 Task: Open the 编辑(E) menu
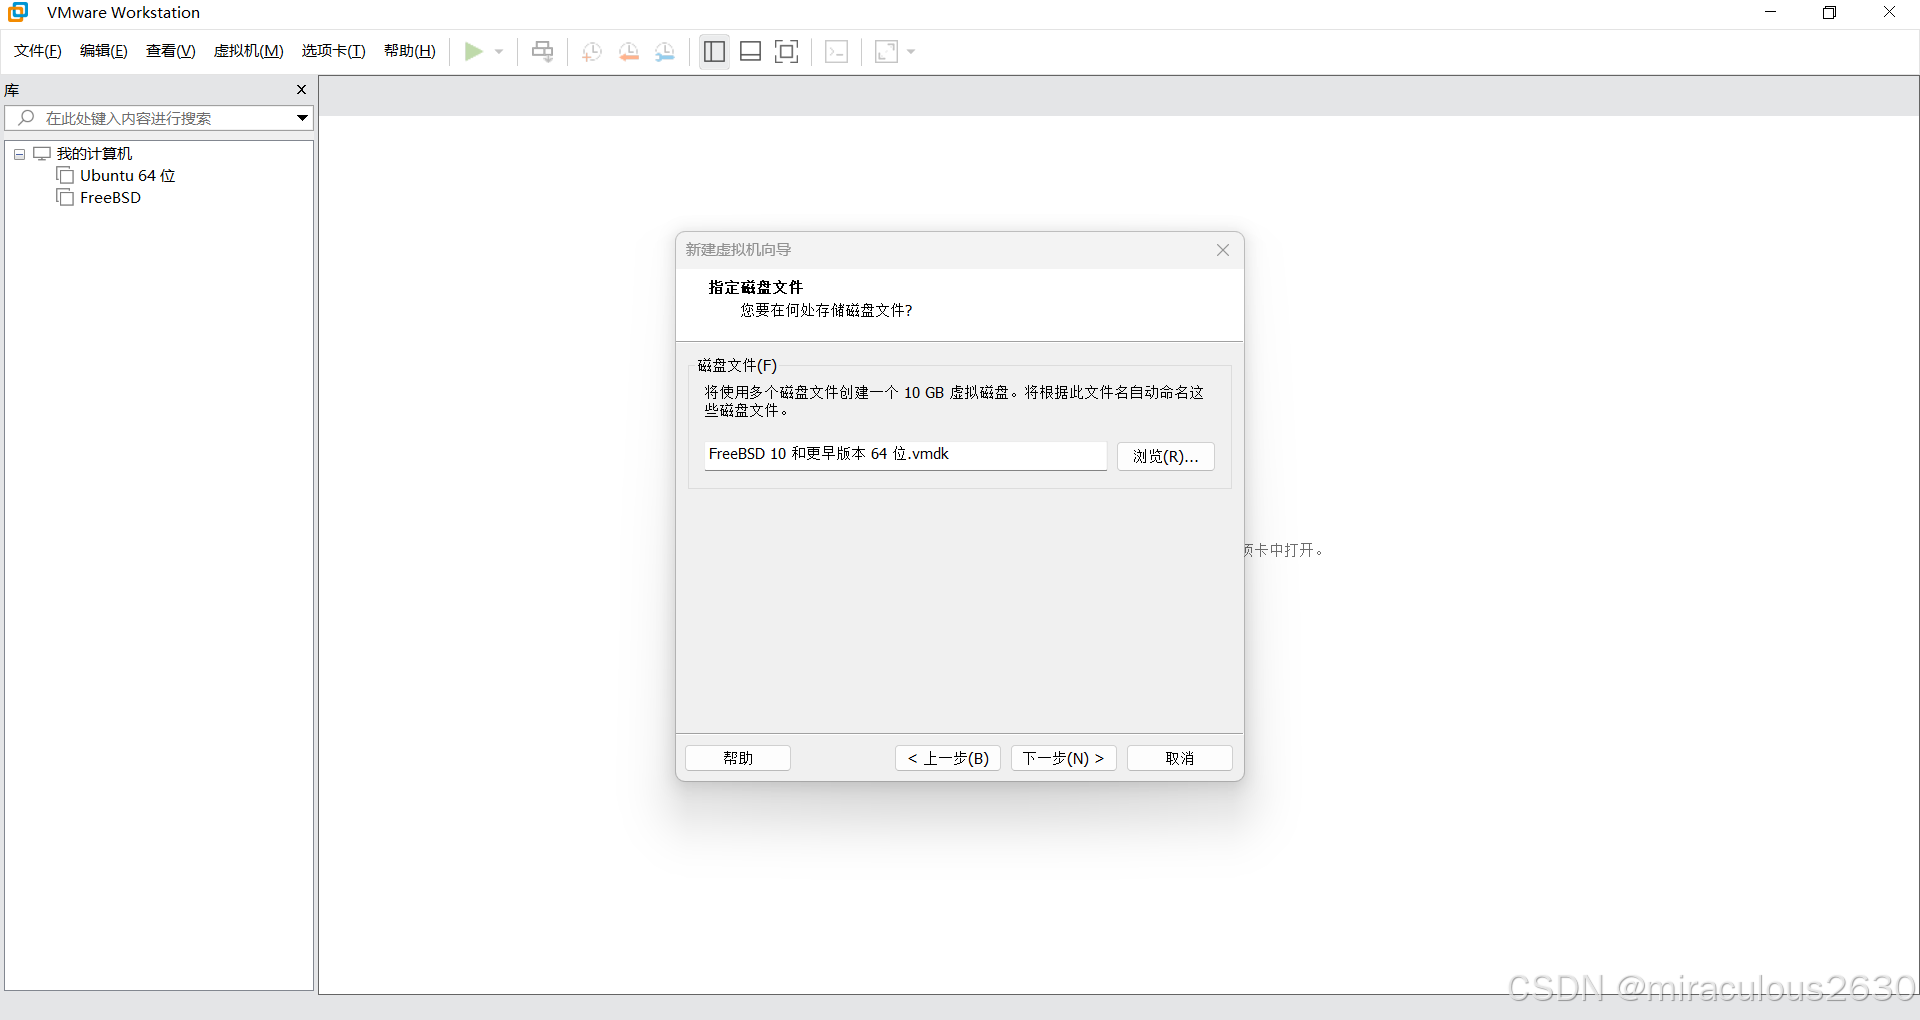(104, 51)
